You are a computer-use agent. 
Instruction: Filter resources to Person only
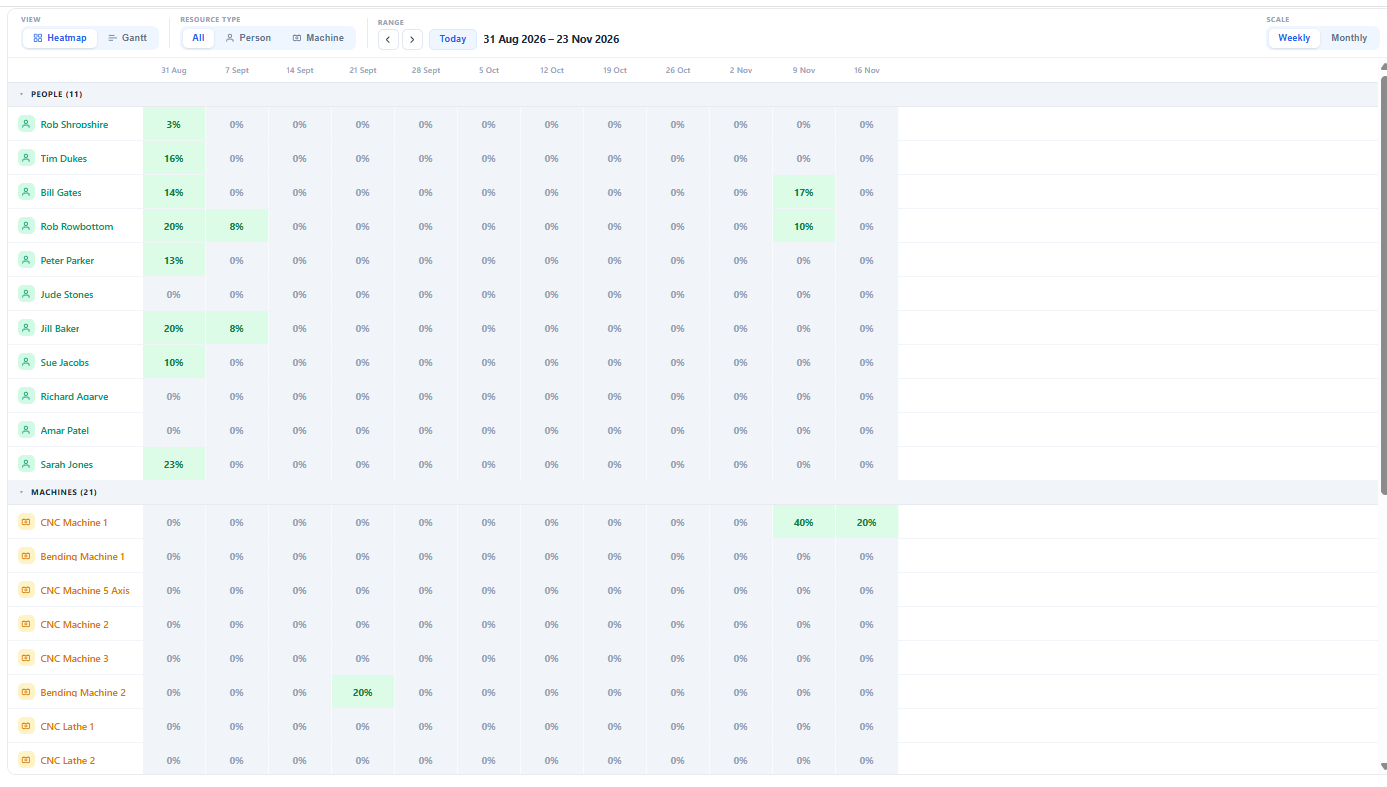tap(248, 38)
